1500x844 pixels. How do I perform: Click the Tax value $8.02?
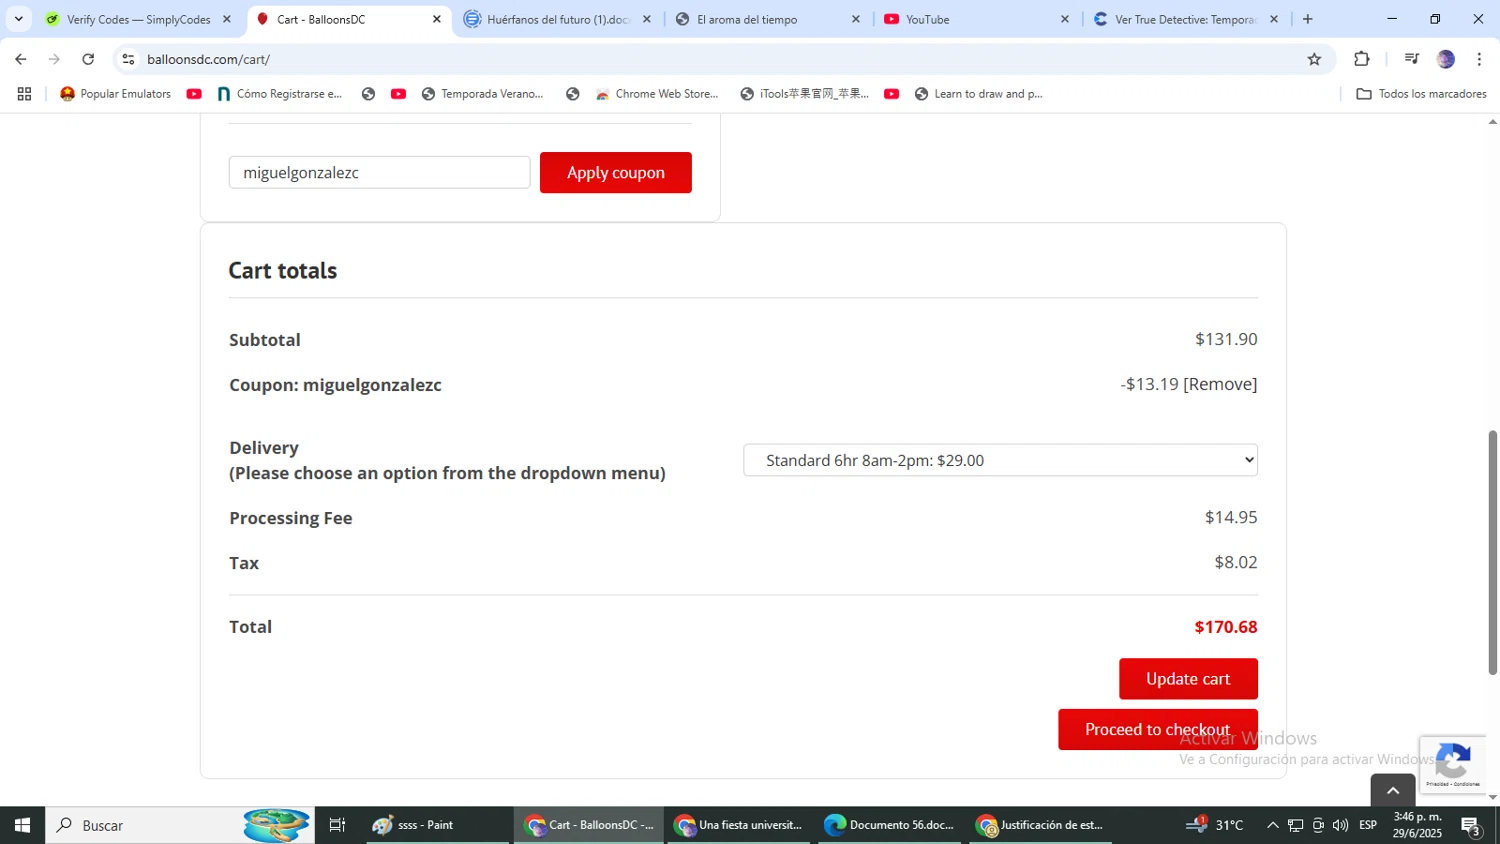tap(1236, 562)
